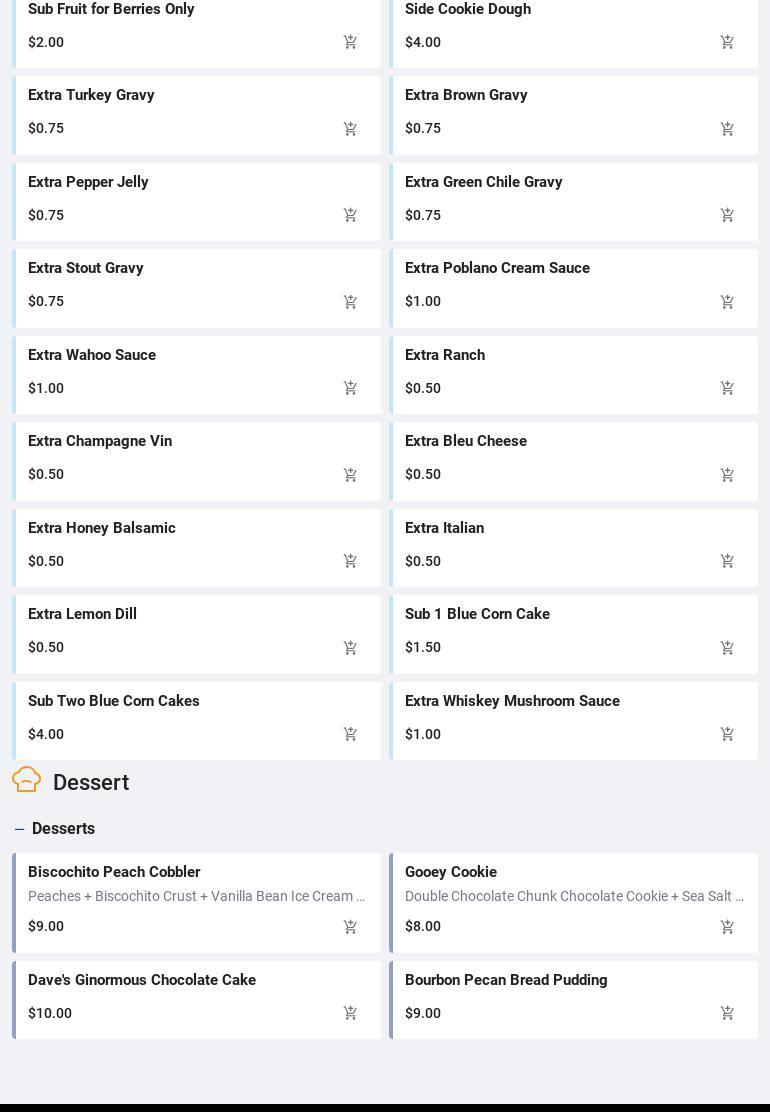
Task: Add Sub 1 Blue Corn Cake to cart
Action: [x=727, y=648]
